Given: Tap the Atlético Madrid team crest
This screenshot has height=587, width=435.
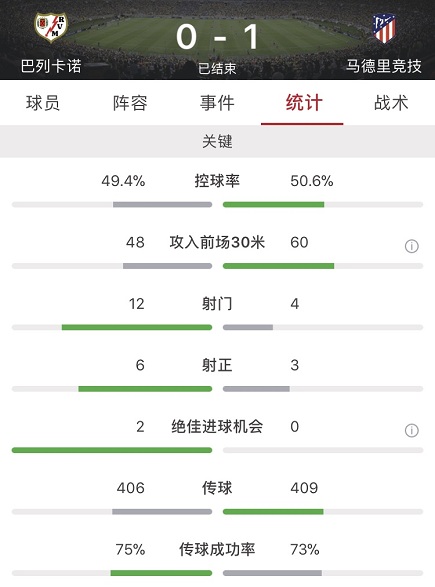Looking at the screenshot, I should (384, 28).
